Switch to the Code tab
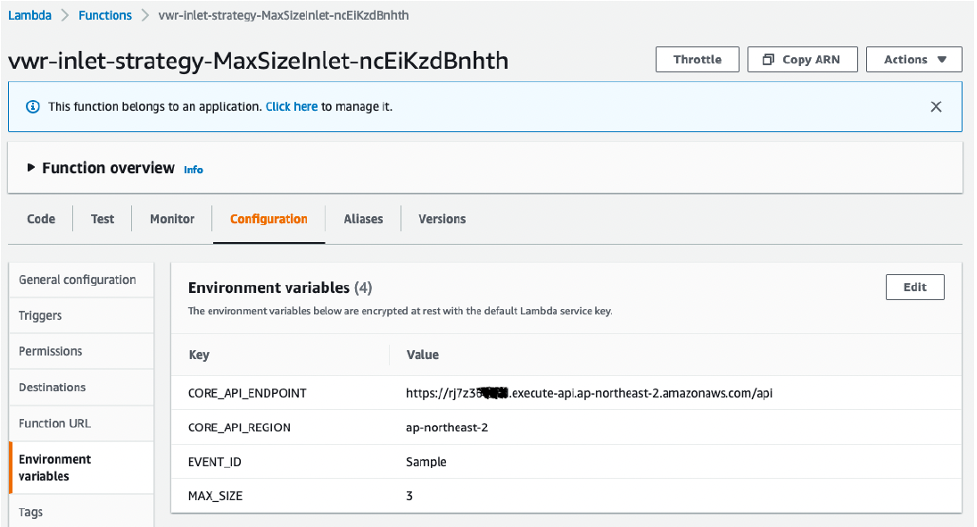Screen dimensions: 977x527 (x=41, y=219)
